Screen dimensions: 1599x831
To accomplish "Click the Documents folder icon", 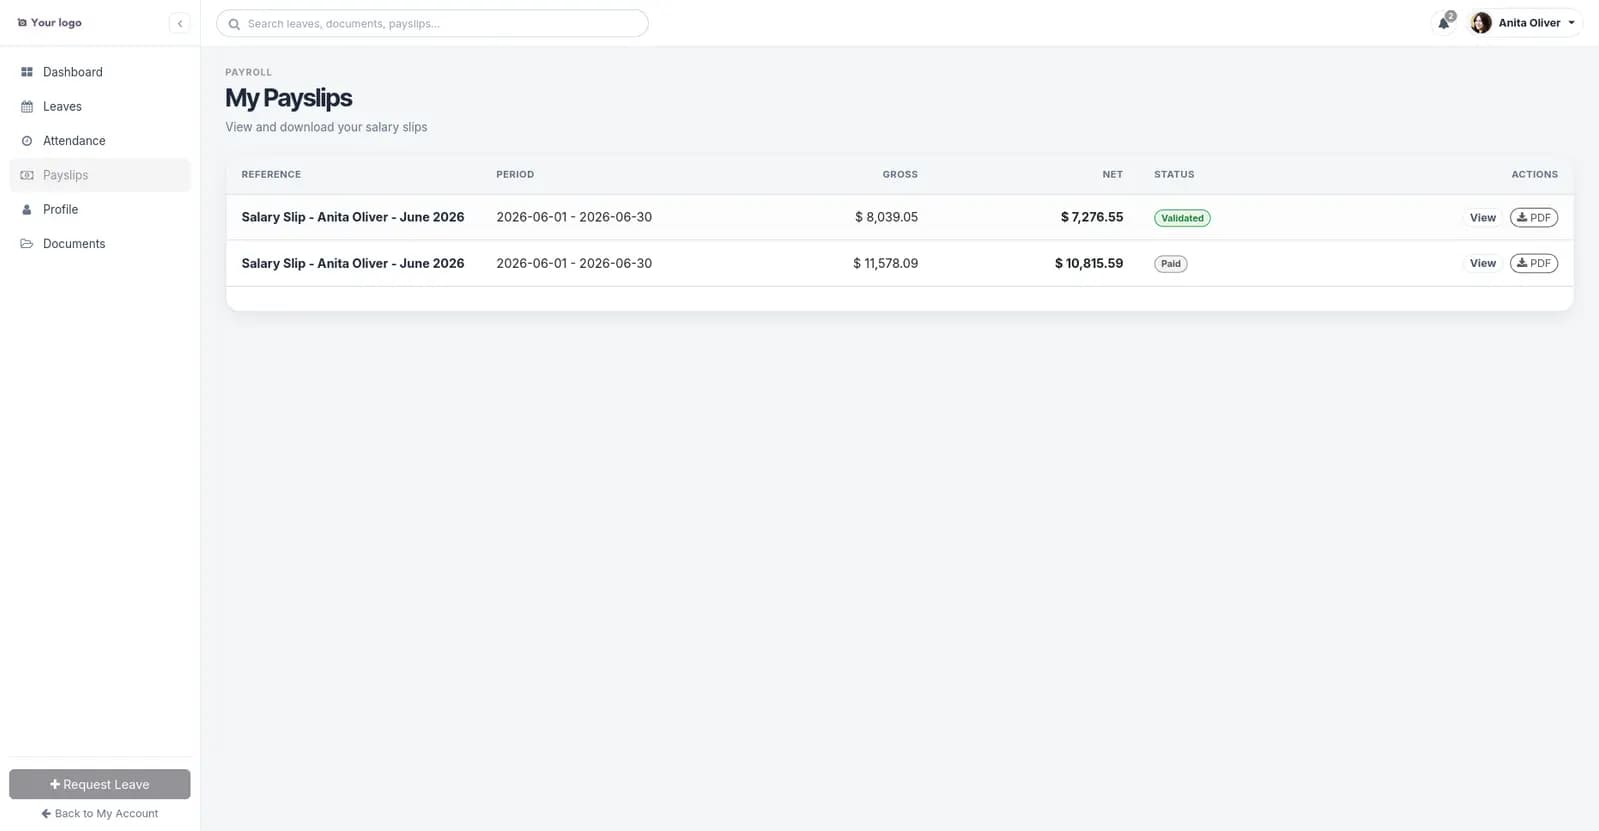I will coord(27,244).
